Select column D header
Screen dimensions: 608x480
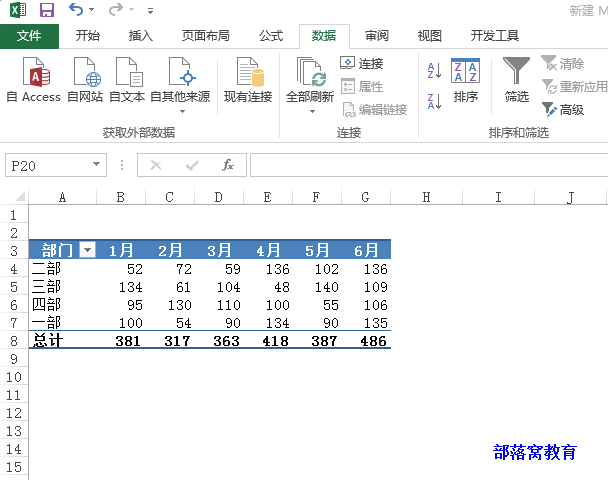(219, 197)
